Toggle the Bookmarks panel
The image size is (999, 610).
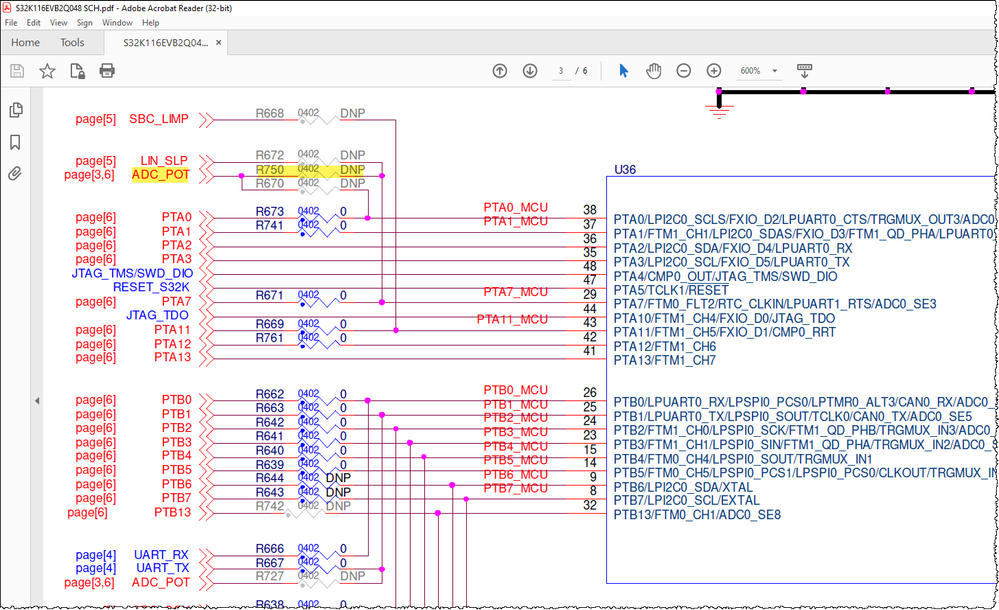pos(16,142)
